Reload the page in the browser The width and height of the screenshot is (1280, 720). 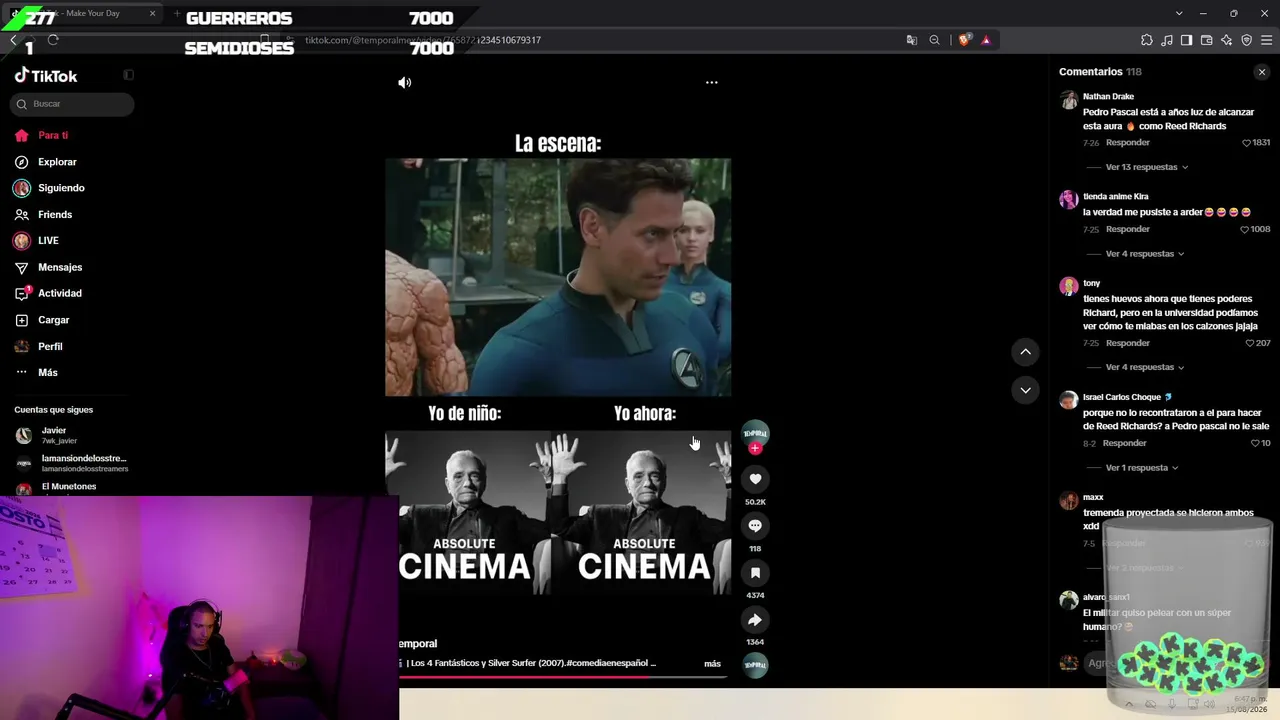coord(53,40)
